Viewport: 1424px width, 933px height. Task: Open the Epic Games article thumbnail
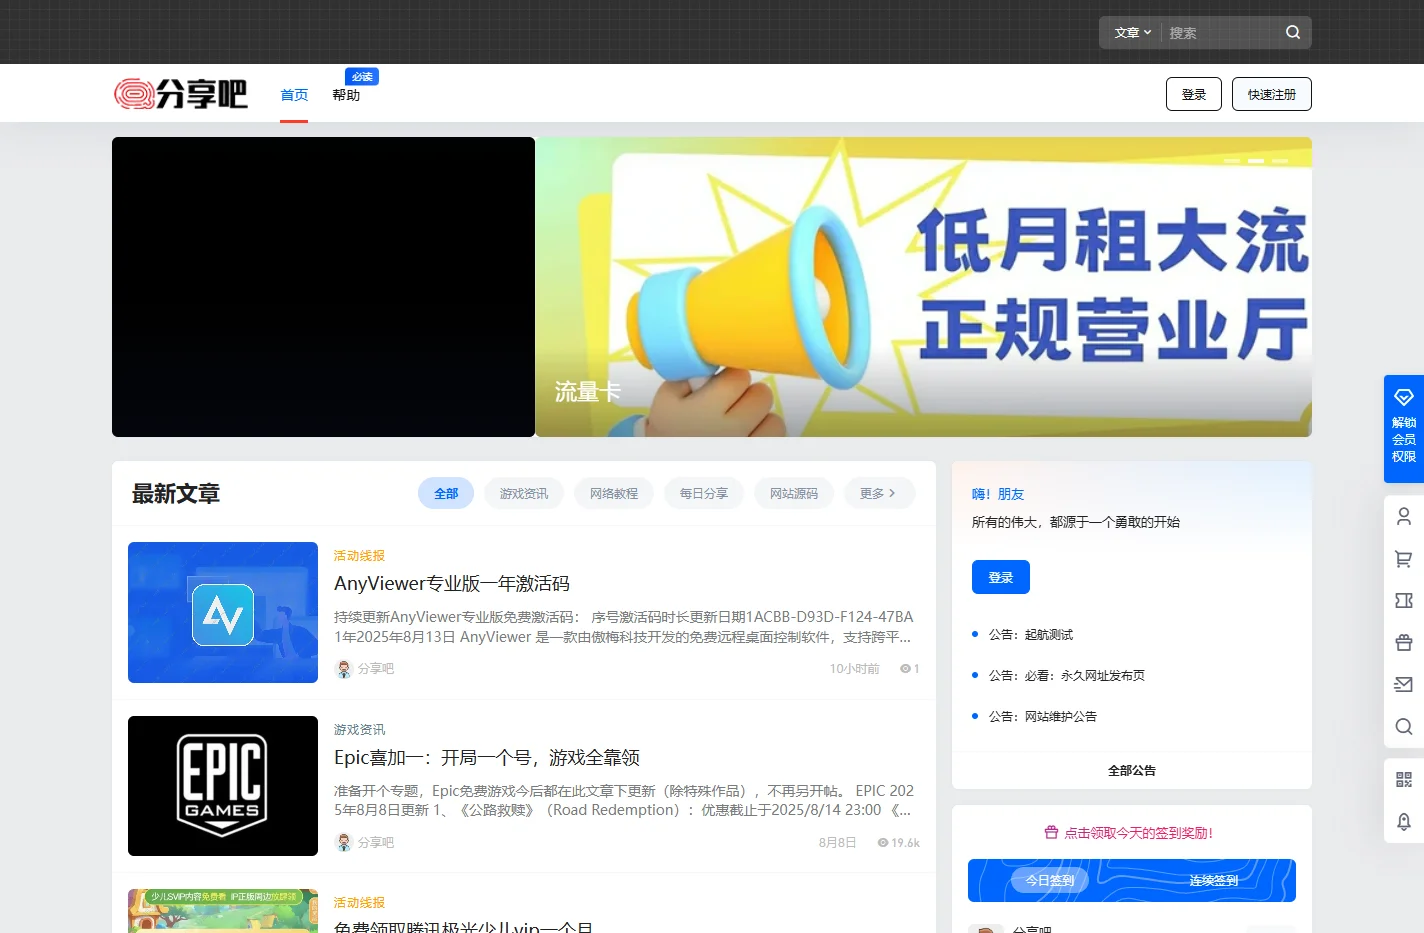[x=223, y=786]
